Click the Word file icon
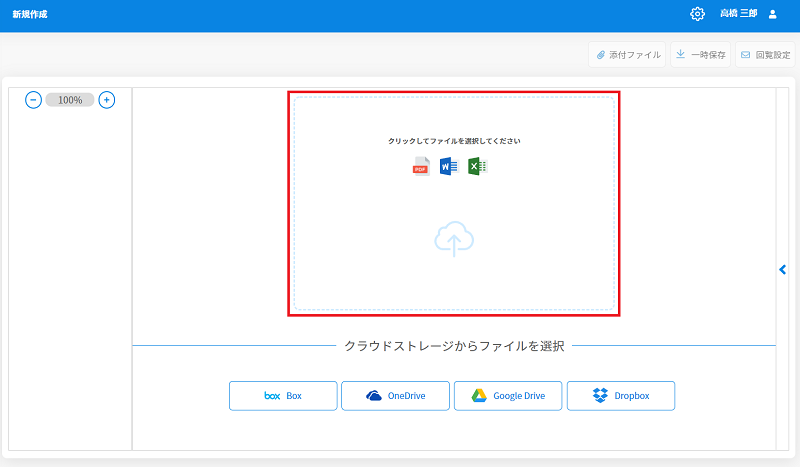Screen dimensions: 800x467 coord(449,166)
